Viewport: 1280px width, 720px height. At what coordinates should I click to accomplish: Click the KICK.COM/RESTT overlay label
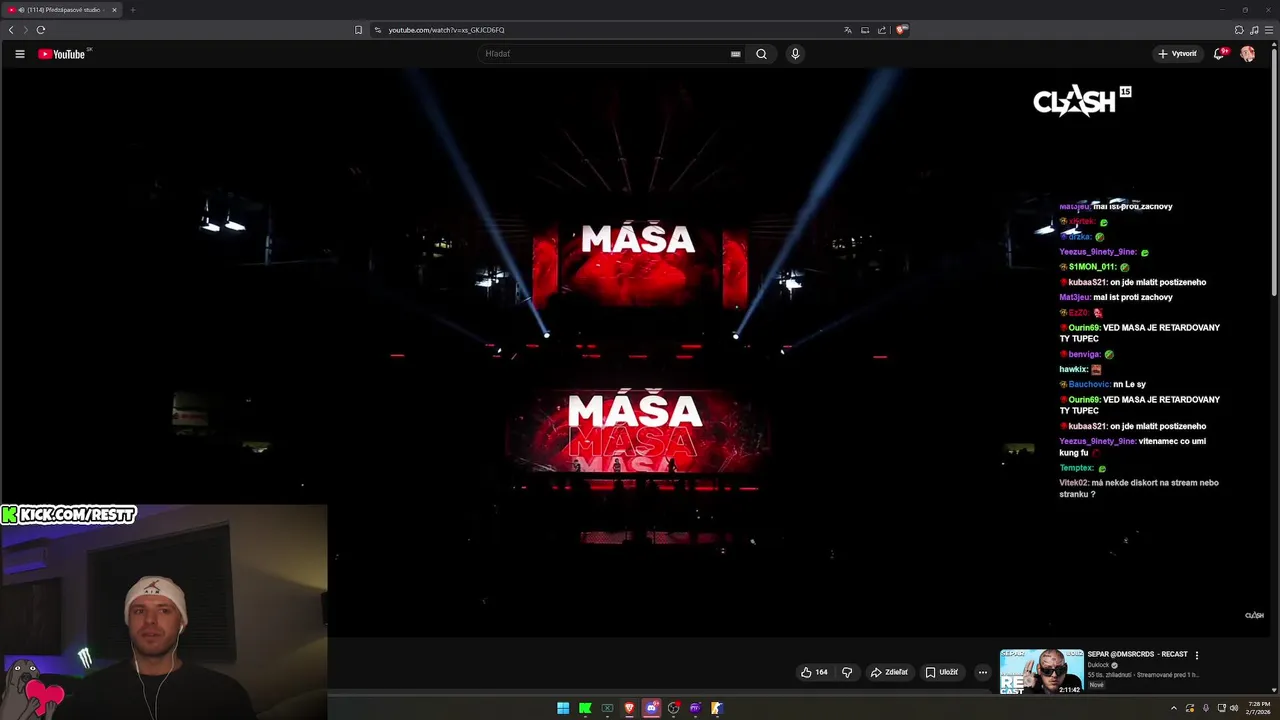pyautogui.click(x=68, y=515)
